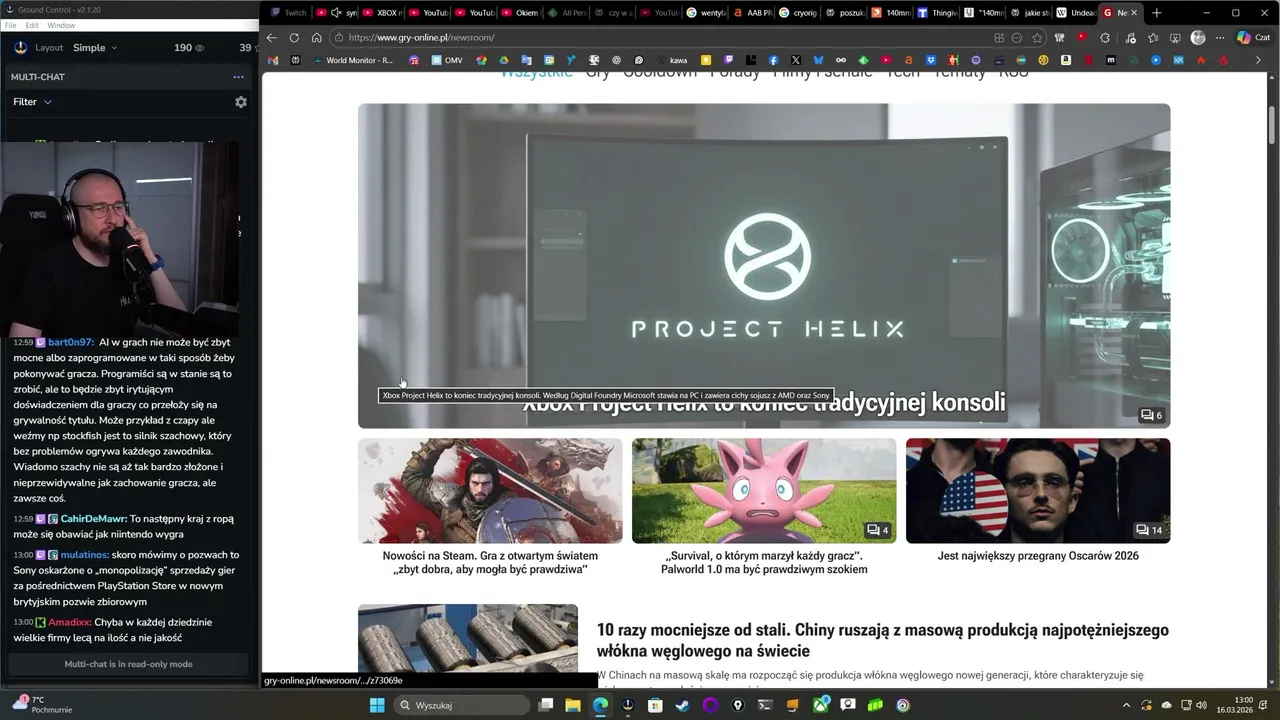Switch to the XBOX browser tab
The height and width of the screenshot is (720, 1280).
point(382,13)
